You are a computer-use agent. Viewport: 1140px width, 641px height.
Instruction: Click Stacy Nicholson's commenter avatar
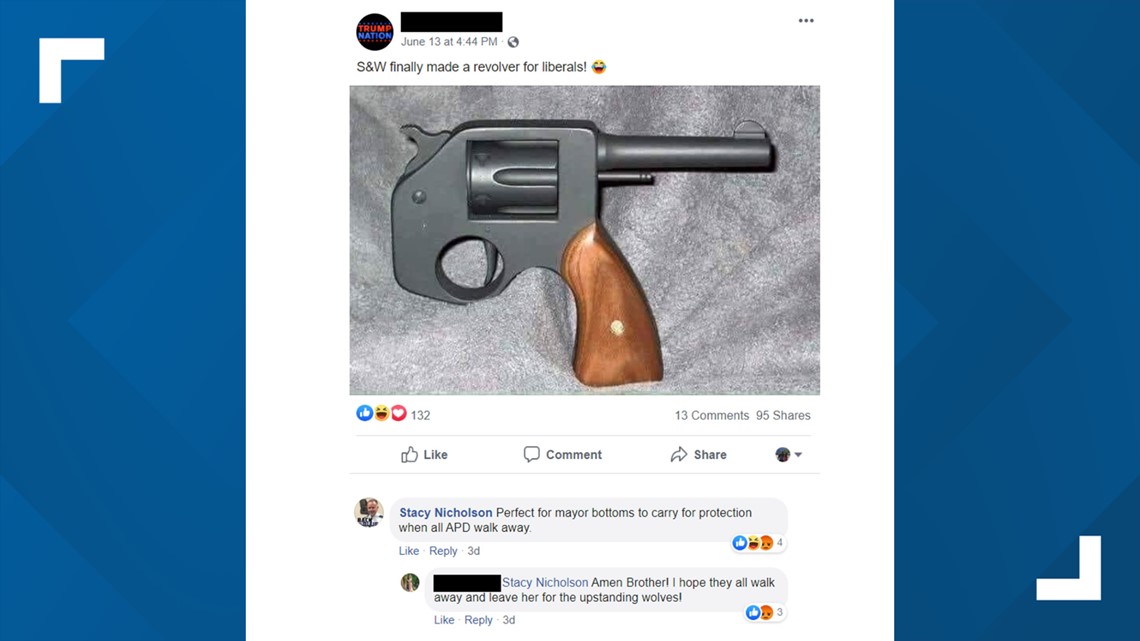(369, 512)
